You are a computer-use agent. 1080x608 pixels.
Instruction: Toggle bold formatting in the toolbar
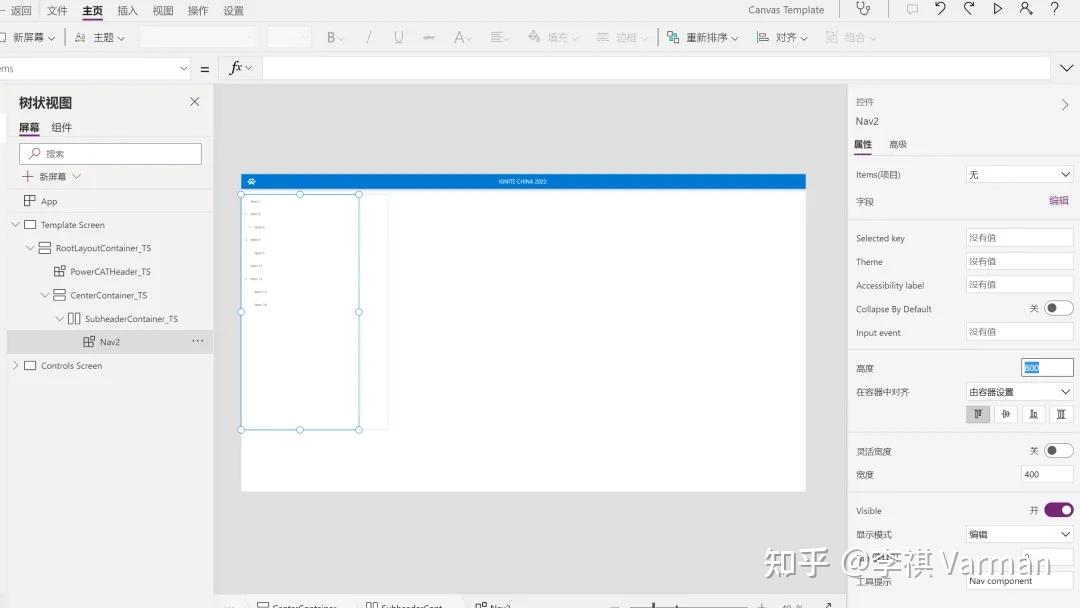pyautogui.click(x=332, y=36)
